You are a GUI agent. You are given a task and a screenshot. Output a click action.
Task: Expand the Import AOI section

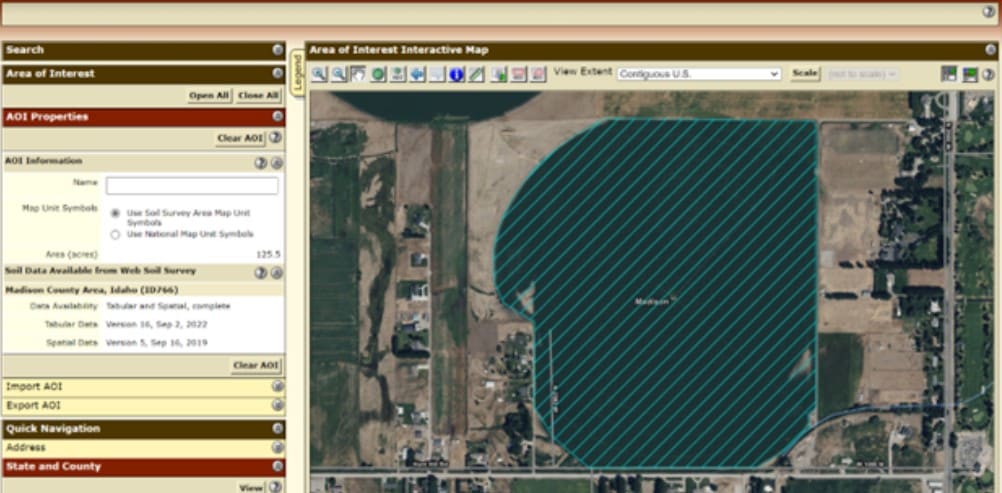click(x=277, y=386)
